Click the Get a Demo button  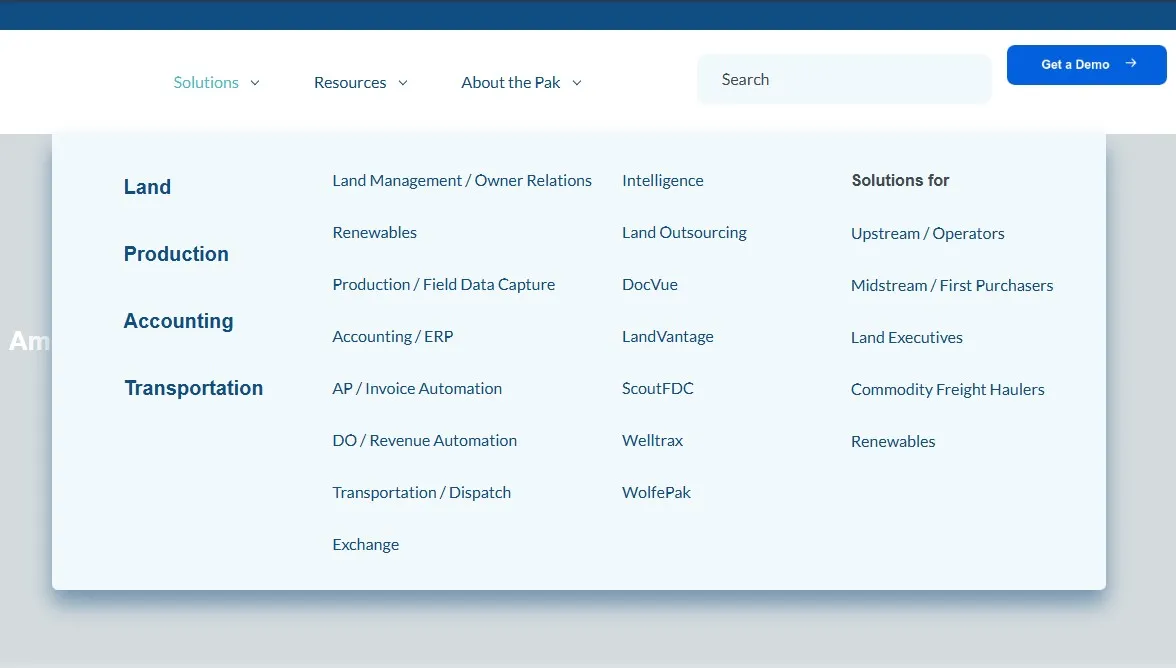[1086, 63]
